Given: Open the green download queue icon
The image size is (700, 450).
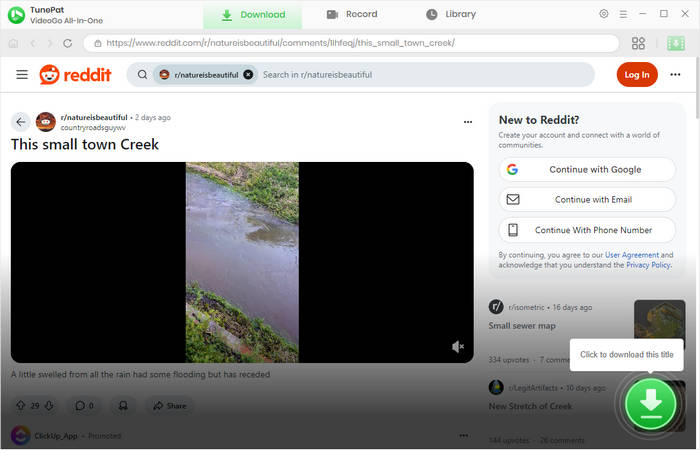Looking at the screenshot, I should pyautogui.click(x=675, y=43).
